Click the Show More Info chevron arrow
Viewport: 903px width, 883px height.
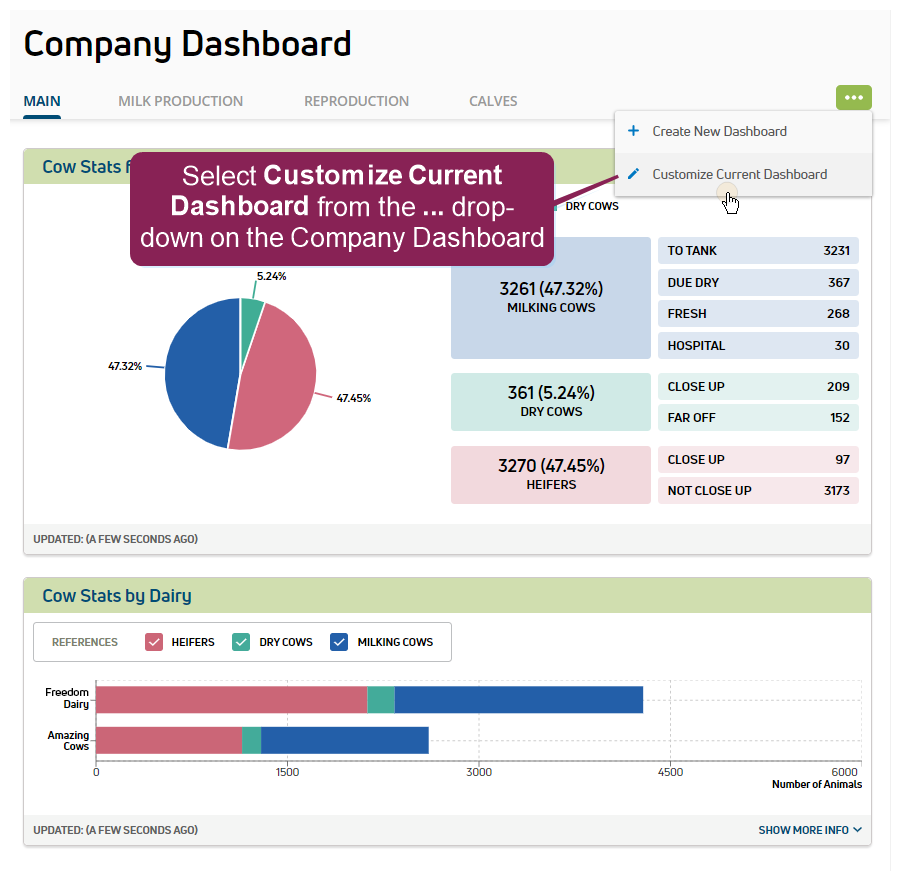point(857,830)
